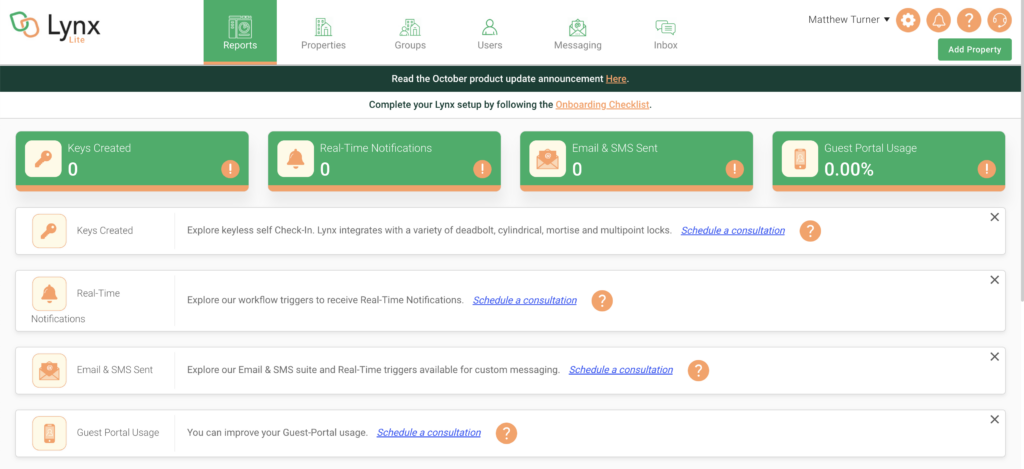Click the key icon in Keys Created row
Image resolution: width=1024 pixels, height=469 pixels.
pyautogui.click(x=49, y=231)
